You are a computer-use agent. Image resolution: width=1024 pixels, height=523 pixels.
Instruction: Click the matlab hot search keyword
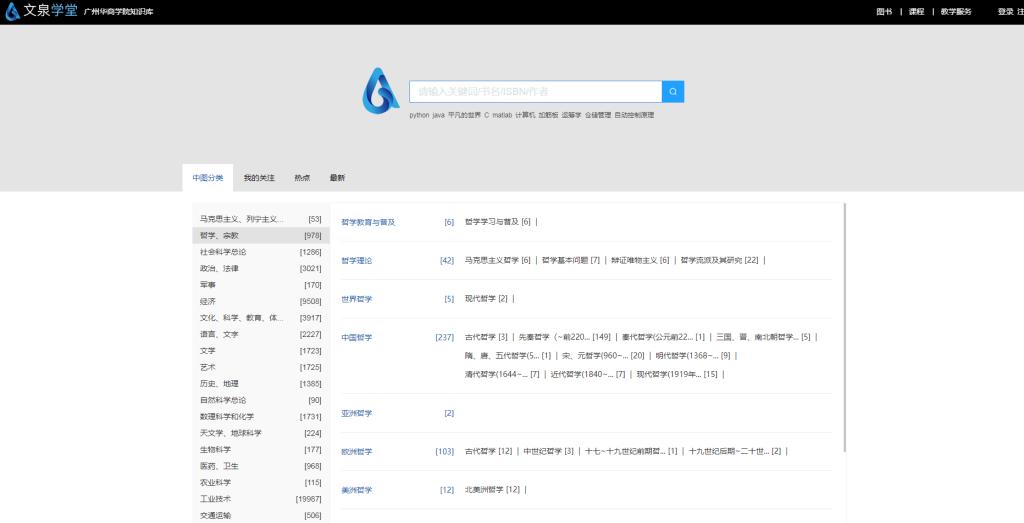coord(502,115)
